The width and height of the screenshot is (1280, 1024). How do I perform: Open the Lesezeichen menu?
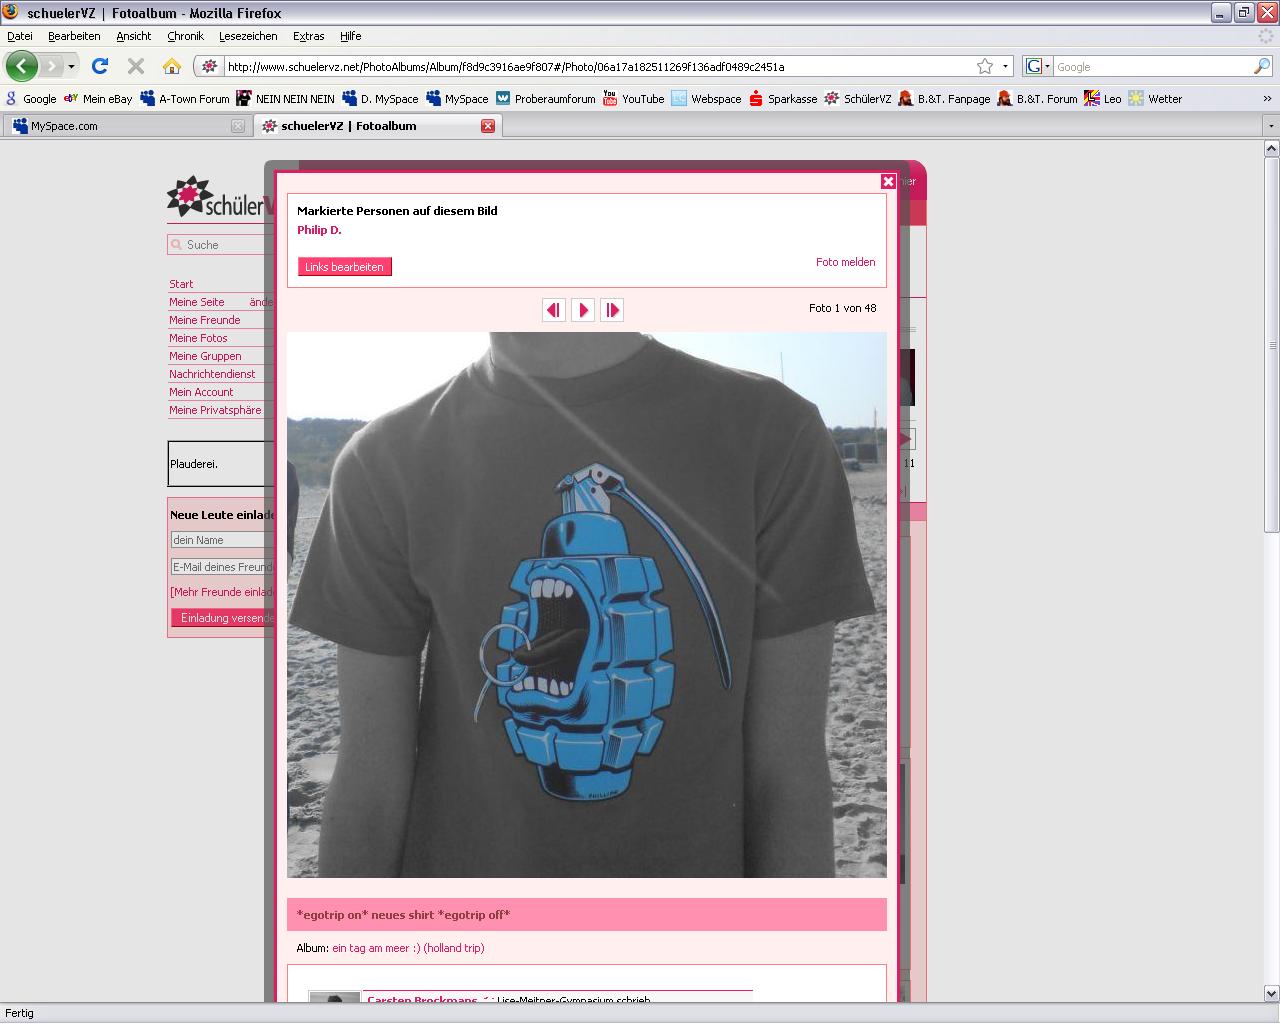pos(248,36)
